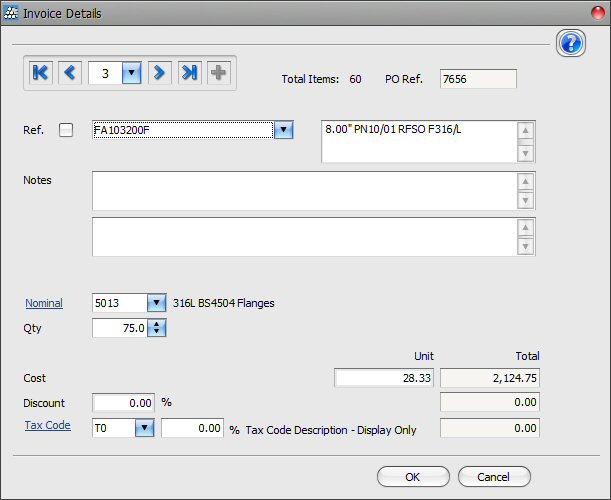Click the tax rate percent field

(192, 428)
